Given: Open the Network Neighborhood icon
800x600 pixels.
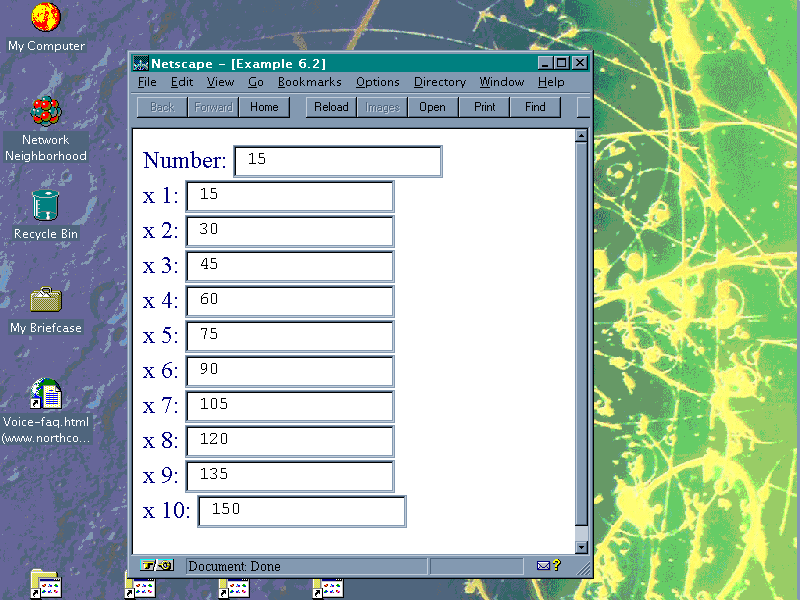Looking at the screenshot, I should coord(46,112).
